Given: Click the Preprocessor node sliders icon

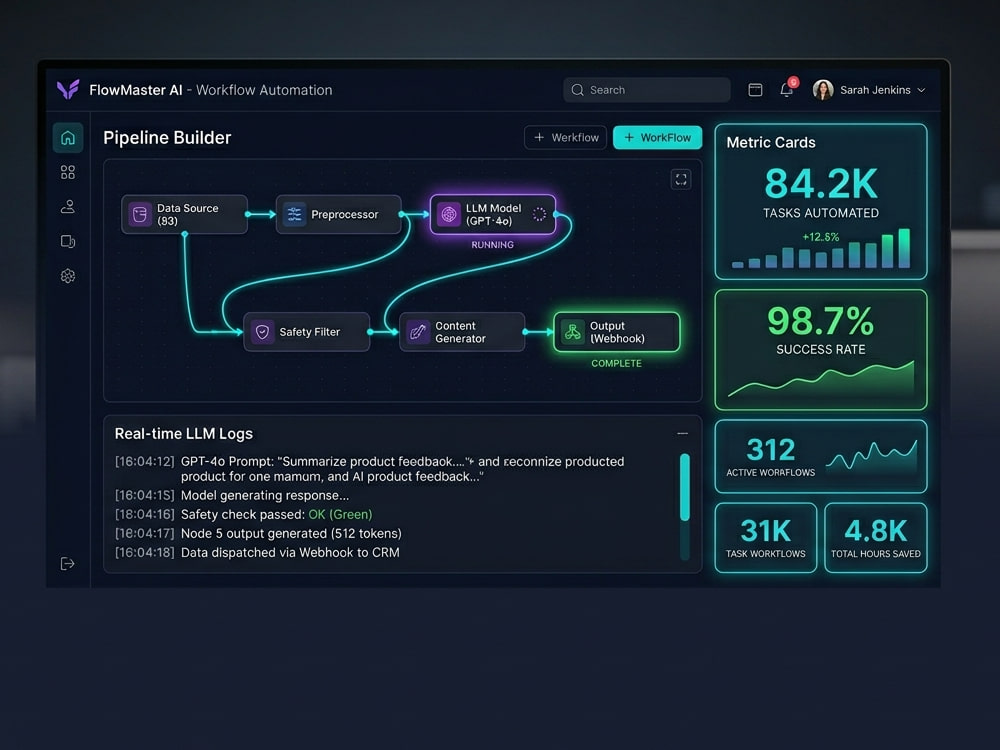Looking at the screenshot, I should 294,214.
